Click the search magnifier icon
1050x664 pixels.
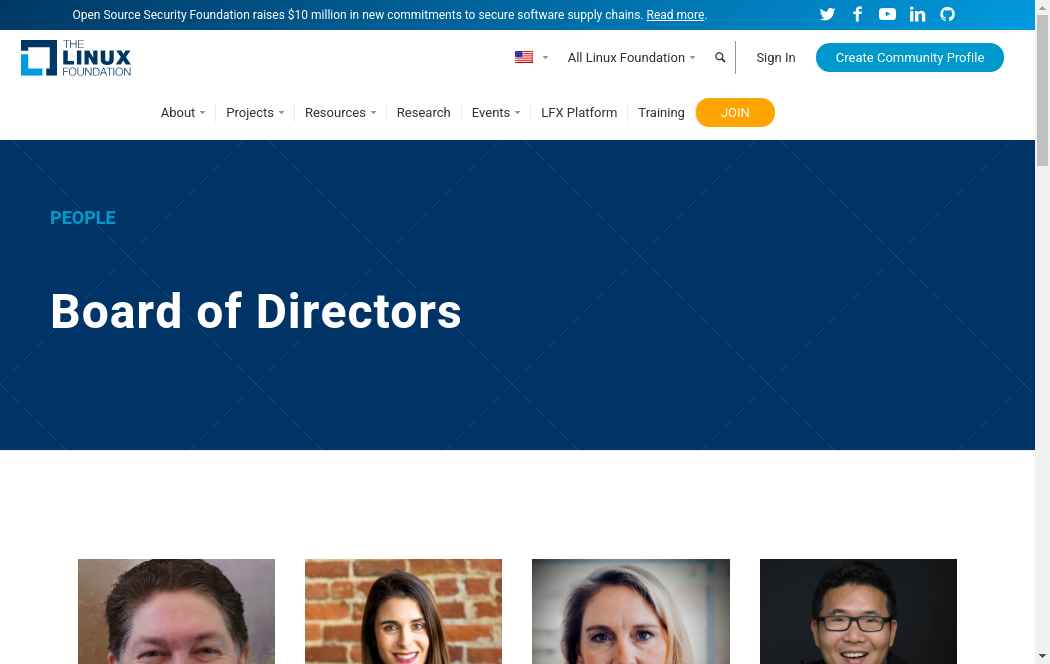coord(720,58)
